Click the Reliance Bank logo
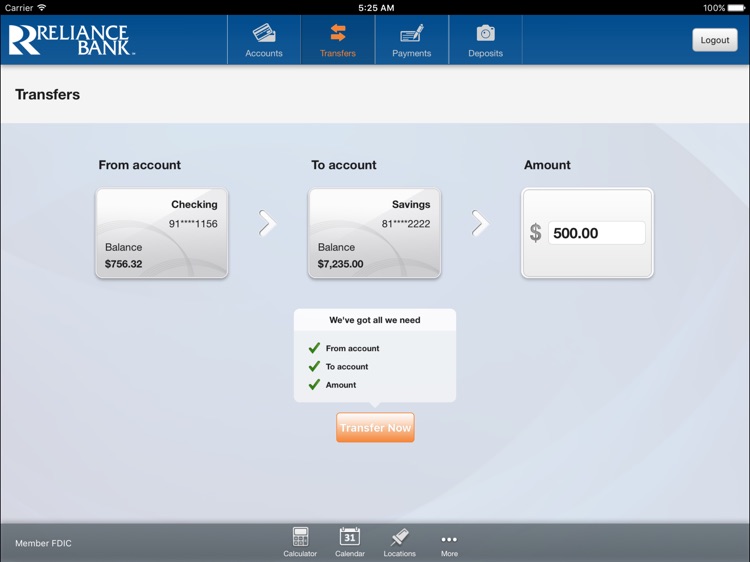Viewport: 750px width, 562px height. (71, 40)
